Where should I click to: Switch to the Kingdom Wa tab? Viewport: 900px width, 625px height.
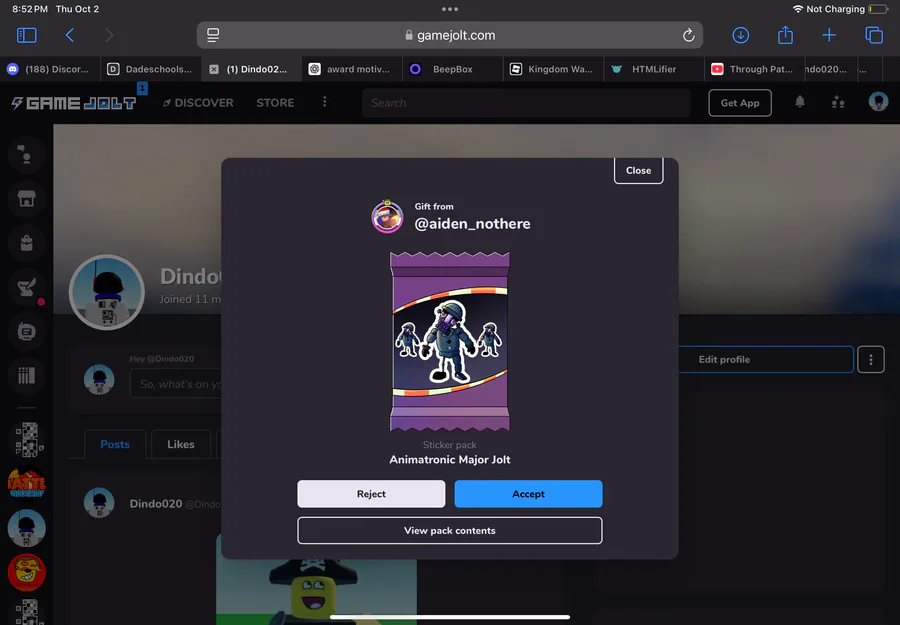tap(553, 69)
